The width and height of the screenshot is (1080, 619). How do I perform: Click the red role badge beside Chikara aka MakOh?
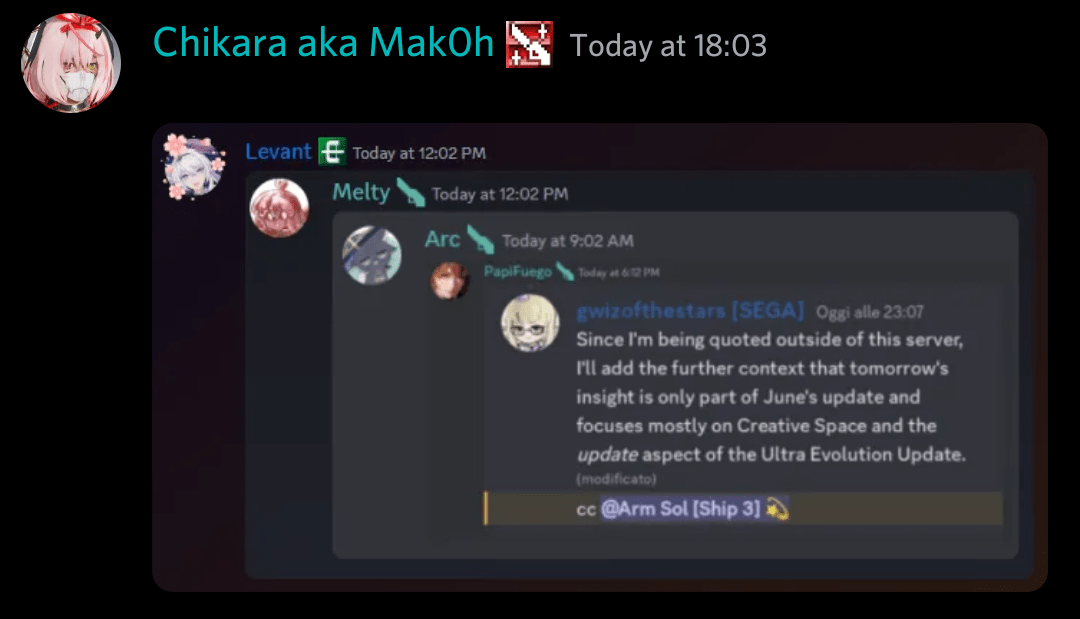(529, 44)
